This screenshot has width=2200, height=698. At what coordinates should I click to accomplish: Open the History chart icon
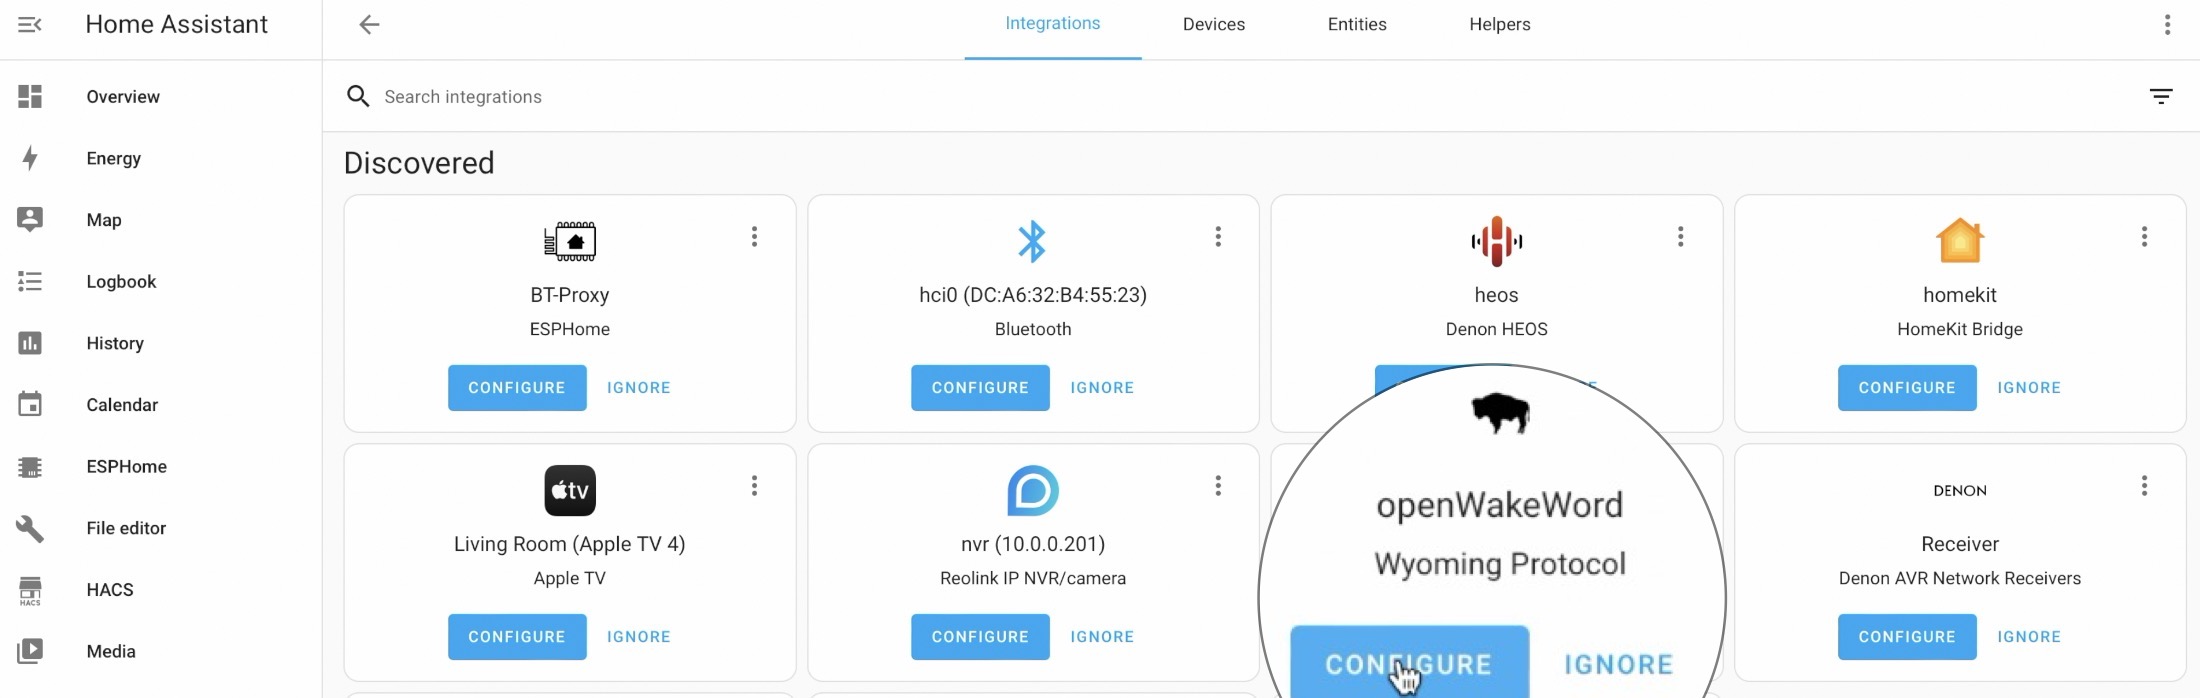coord(30,343)
